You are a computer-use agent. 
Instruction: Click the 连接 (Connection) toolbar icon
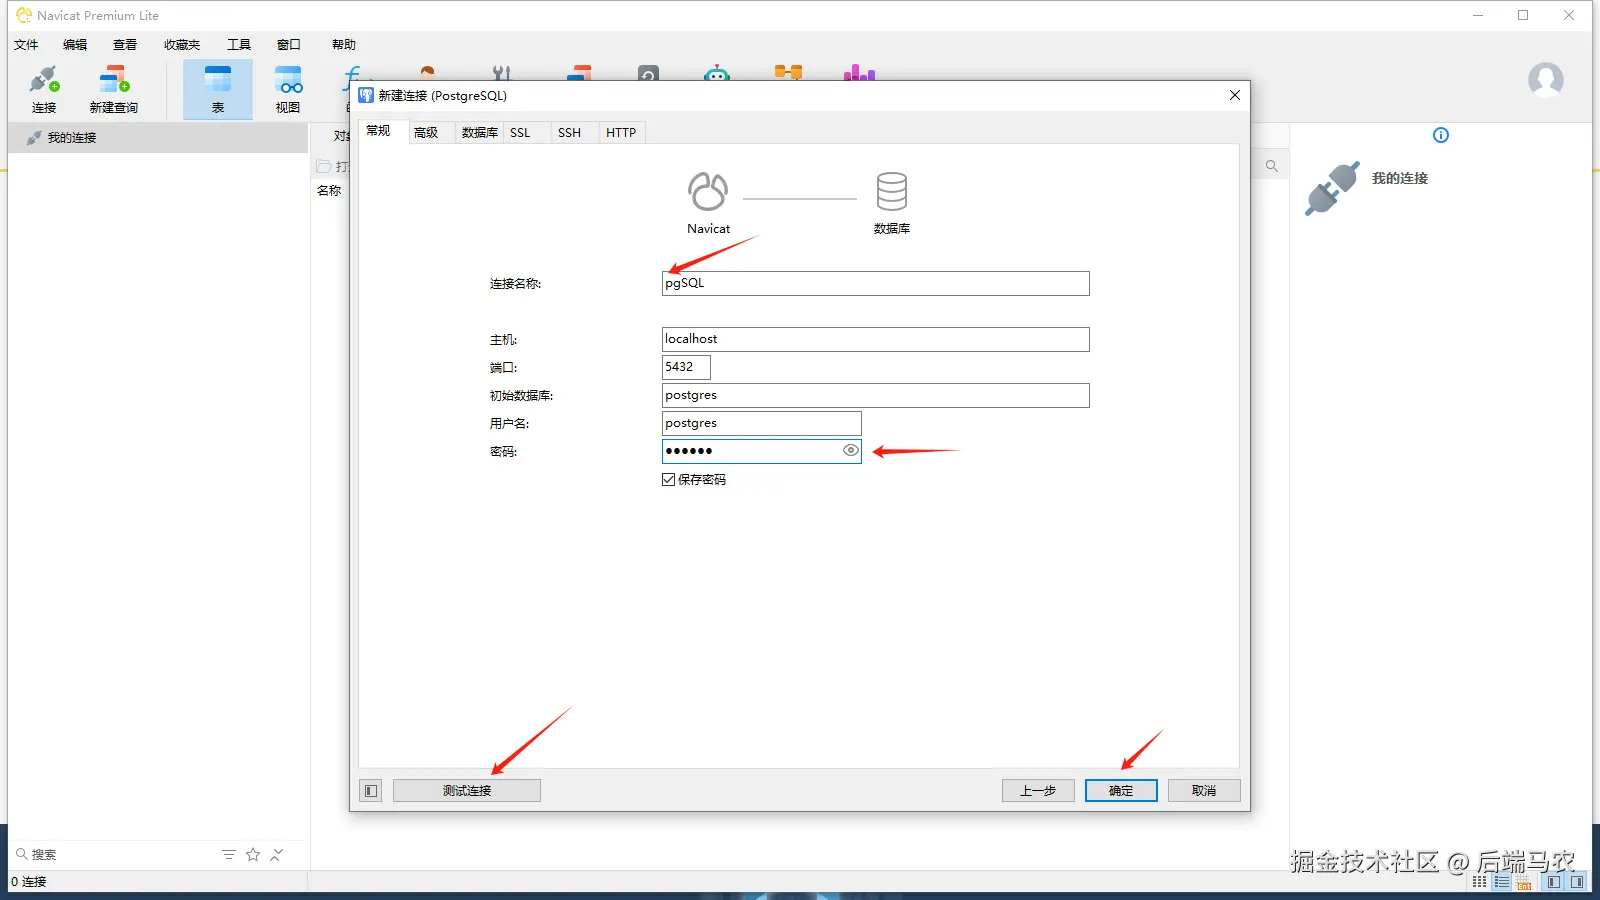click(44, 89)
